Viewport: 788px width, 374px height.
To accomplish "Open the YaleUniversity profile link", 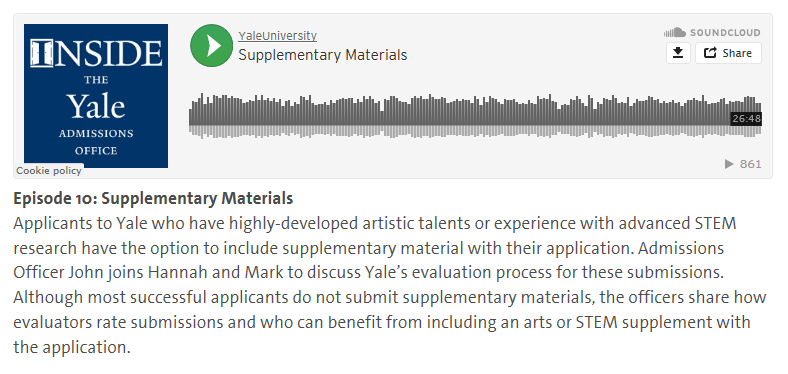I will coord(277,36).
